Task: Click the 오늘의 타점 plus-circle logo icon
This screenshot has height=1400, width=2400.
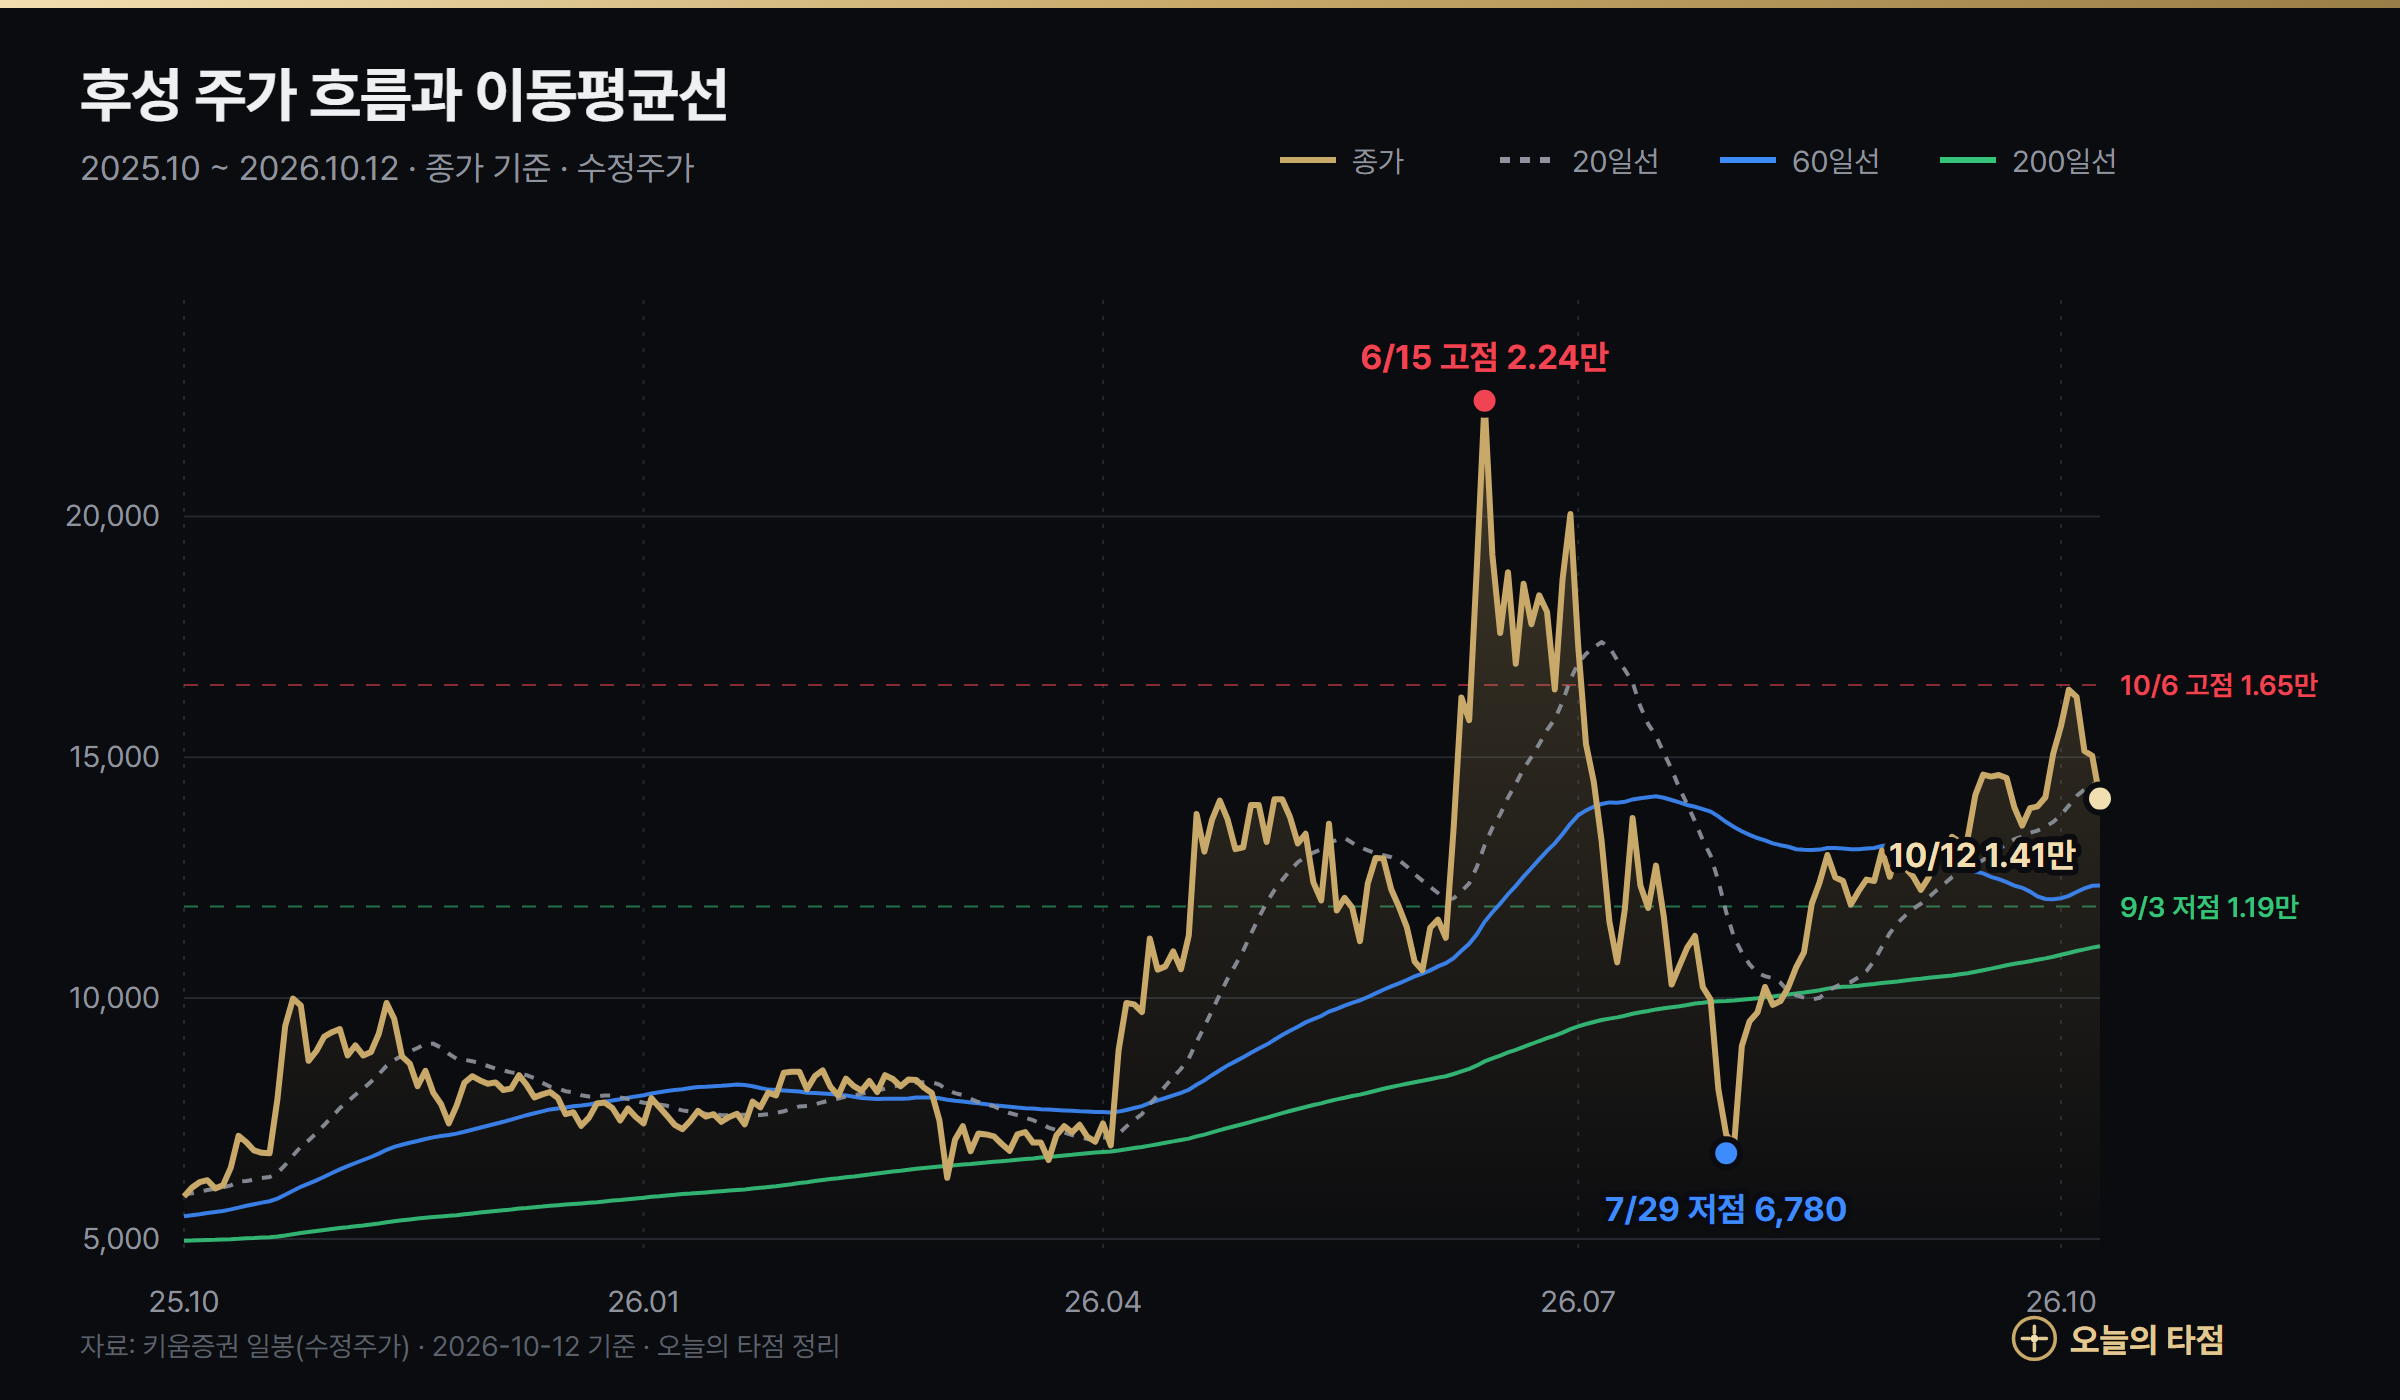Action: 2034,1339
